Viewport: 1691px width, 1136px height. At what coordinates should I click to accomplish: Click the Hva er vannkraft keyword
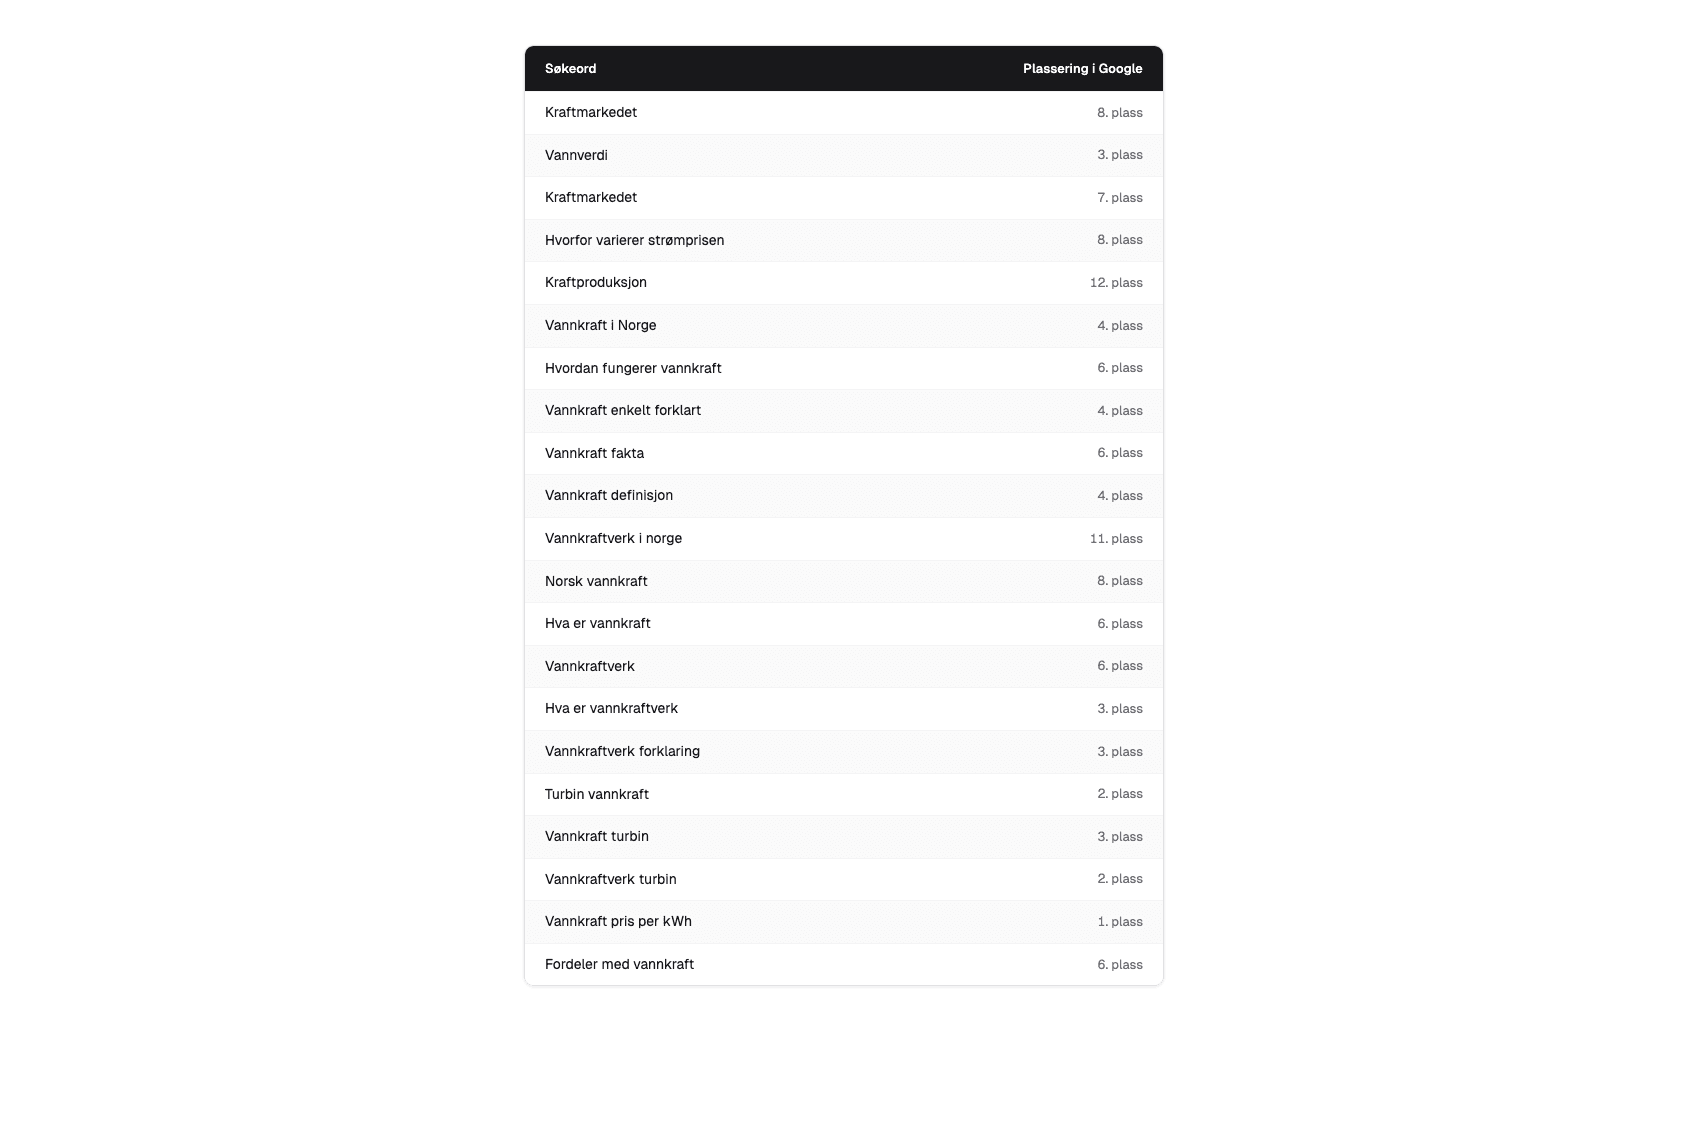pos(597,623)
